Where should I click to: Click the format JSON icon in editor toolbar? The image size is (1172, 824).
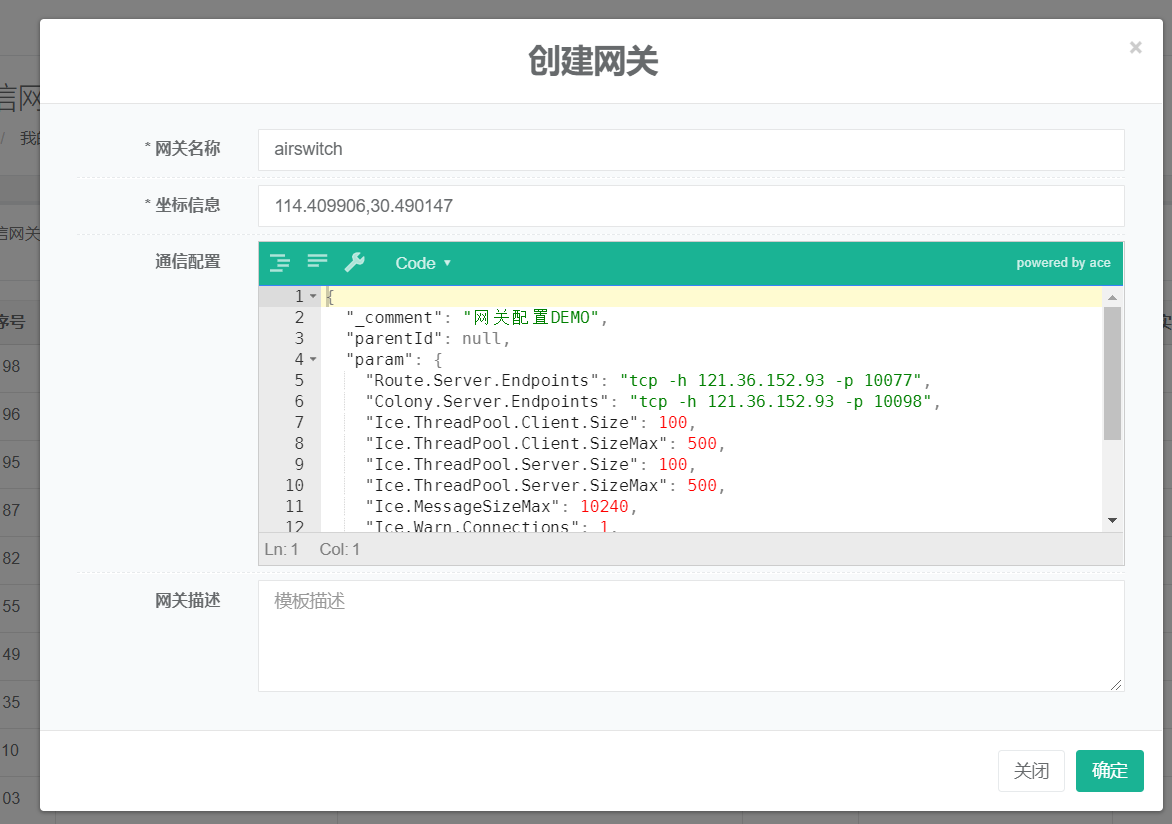click(x=280, y=263)
